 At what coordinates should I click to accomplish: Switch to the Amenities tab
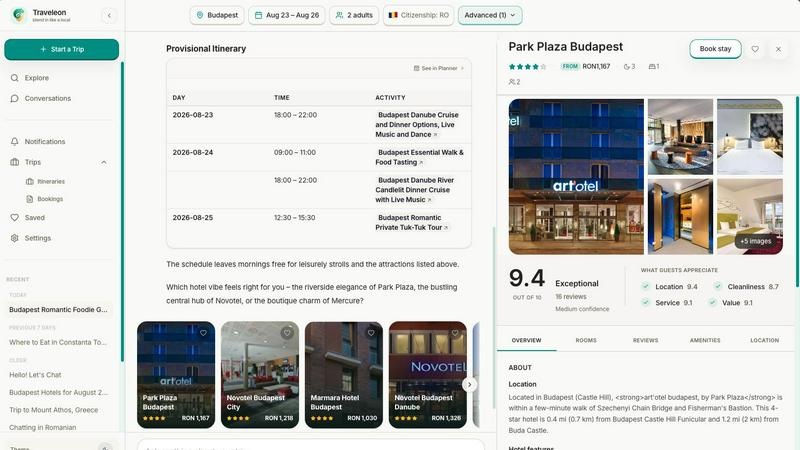click(x=705, y=340)
